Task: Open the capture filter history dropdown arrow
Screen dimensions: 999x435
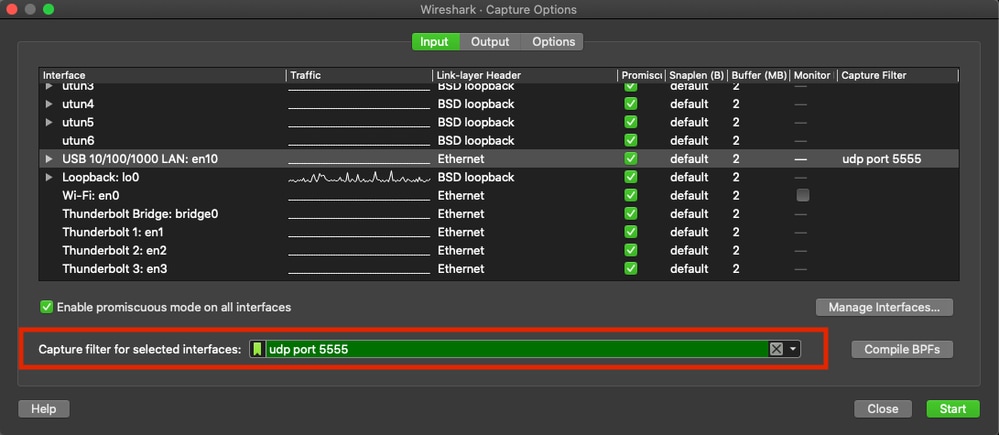Action: [x=793, y=349]
